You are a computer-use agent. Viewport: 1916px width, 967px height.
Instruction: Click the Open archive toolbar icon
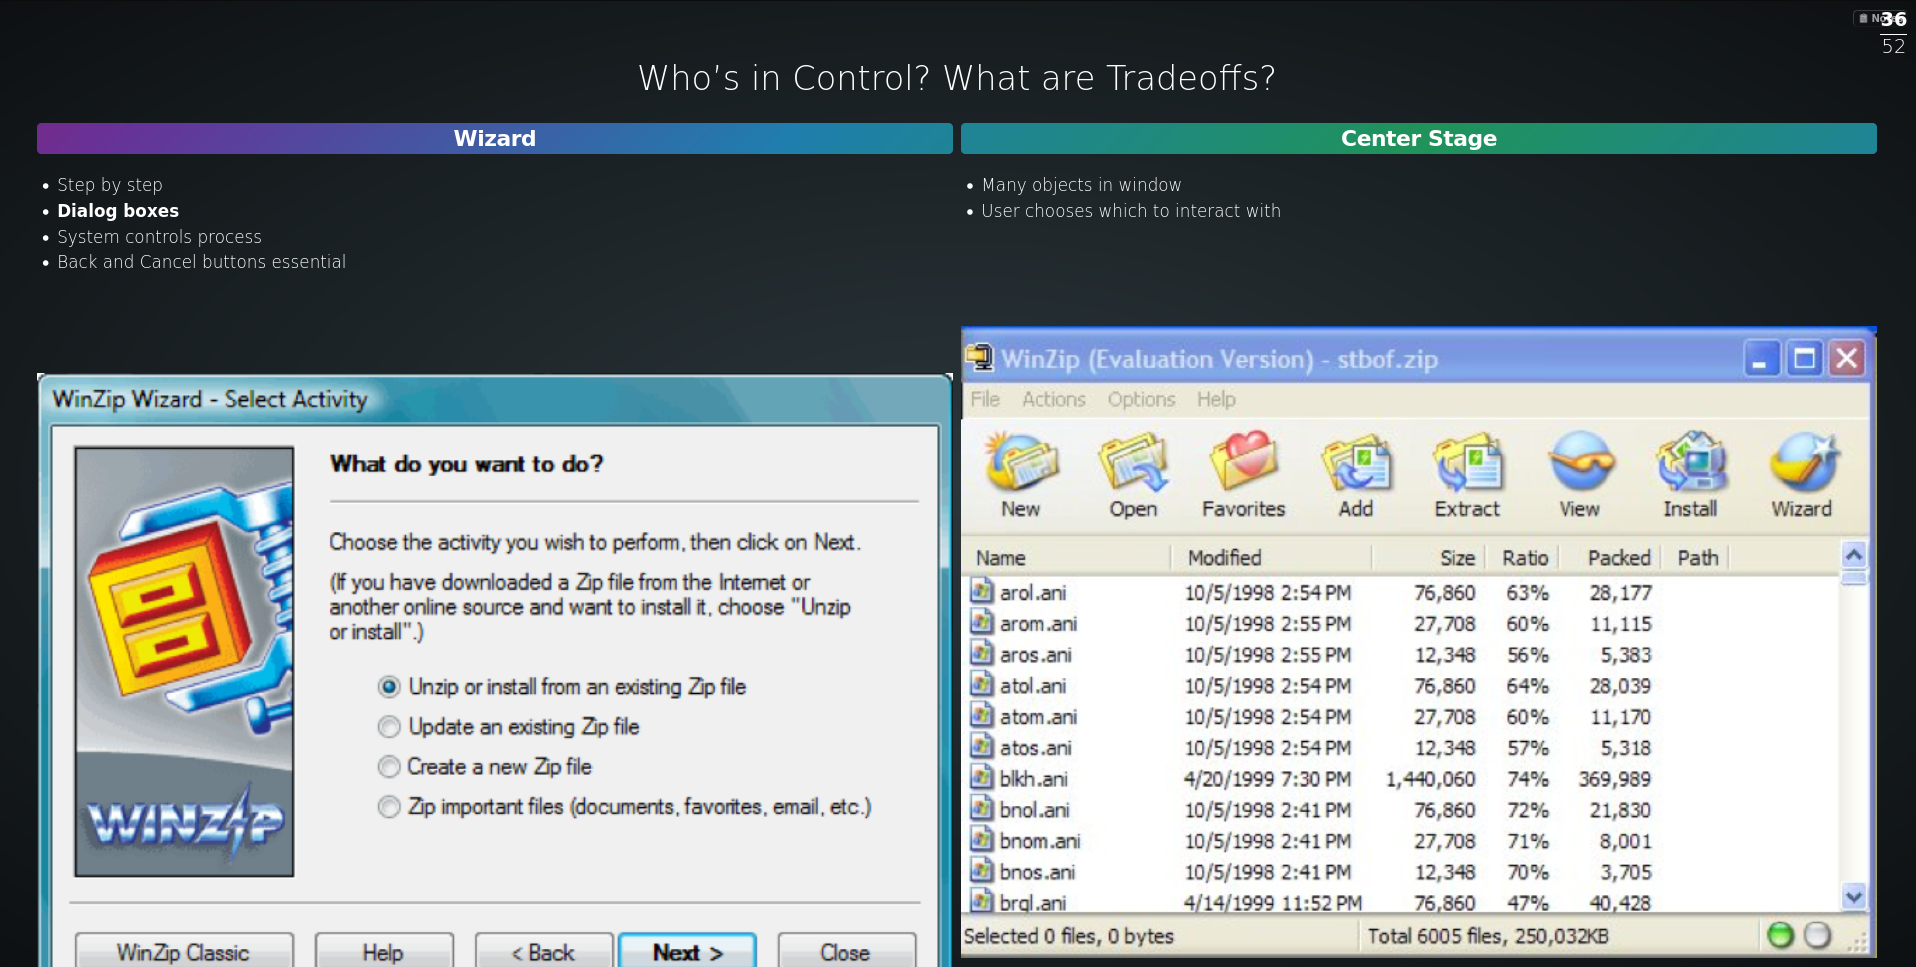point(1133,475)
